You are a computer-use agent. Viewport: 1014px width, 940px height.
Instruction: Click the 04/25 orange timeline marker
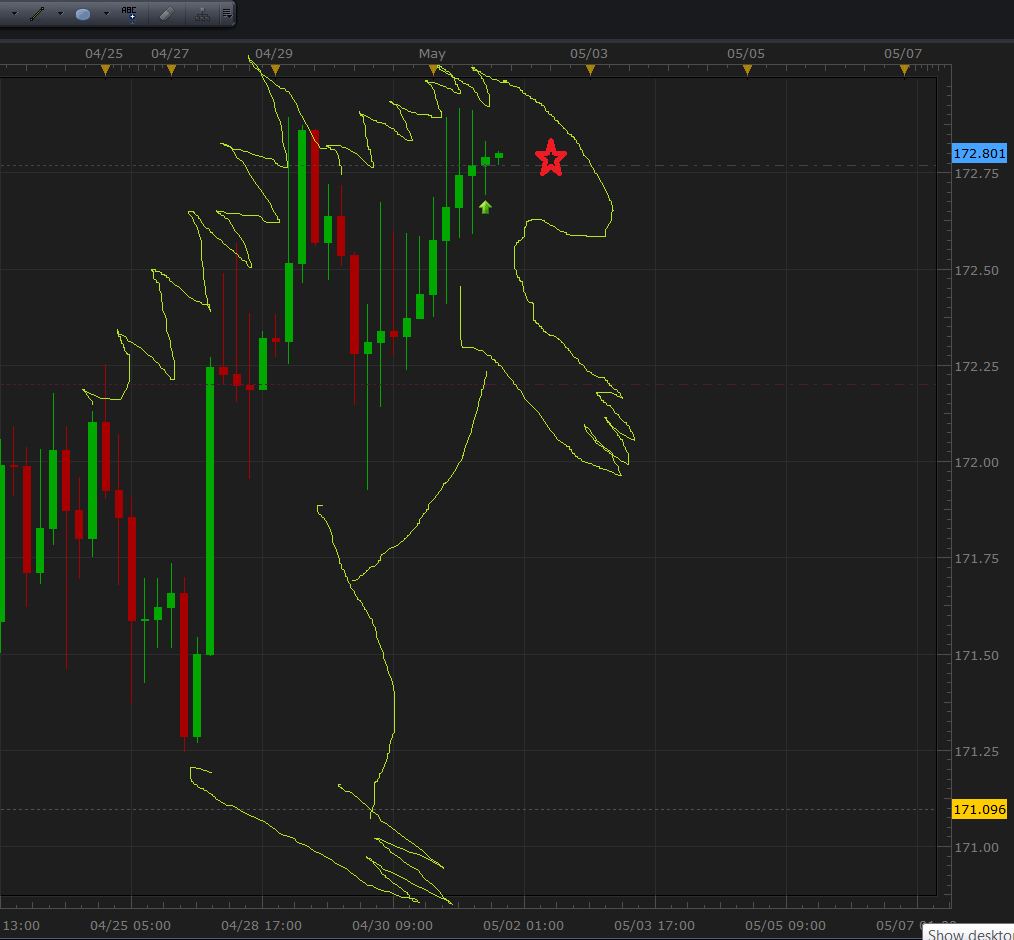(105, 70)
